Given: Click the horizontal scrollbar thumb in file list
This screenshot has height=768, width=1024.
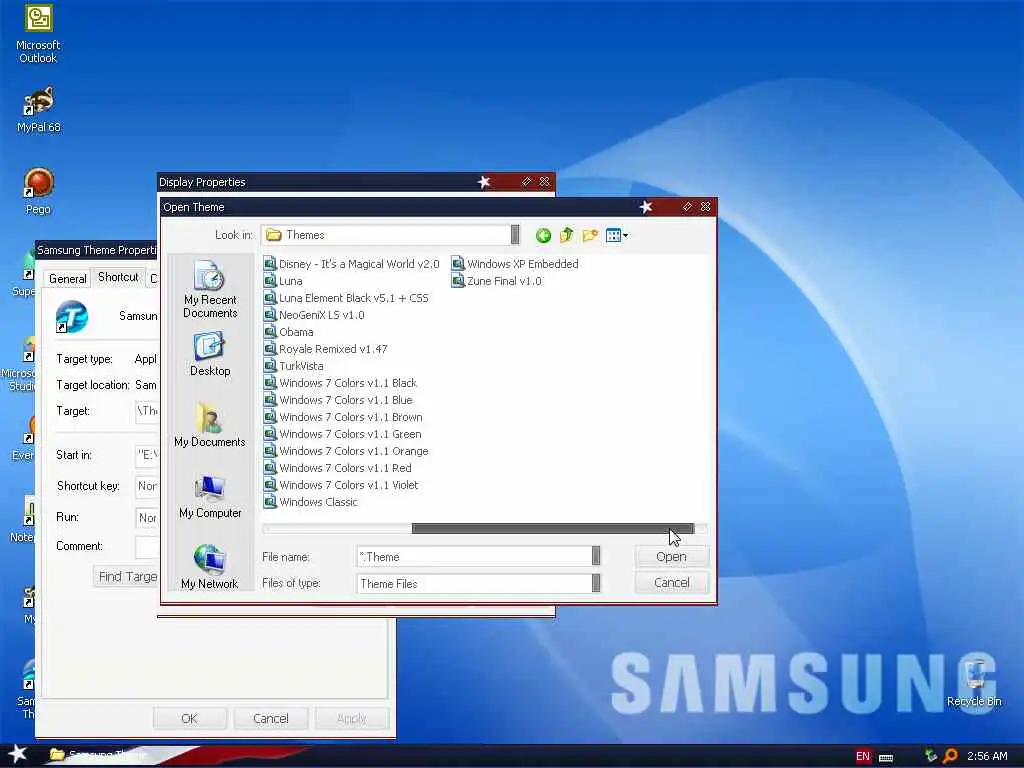Looking at the screenshot, I should pyautogui.click(x=552, y=528).
